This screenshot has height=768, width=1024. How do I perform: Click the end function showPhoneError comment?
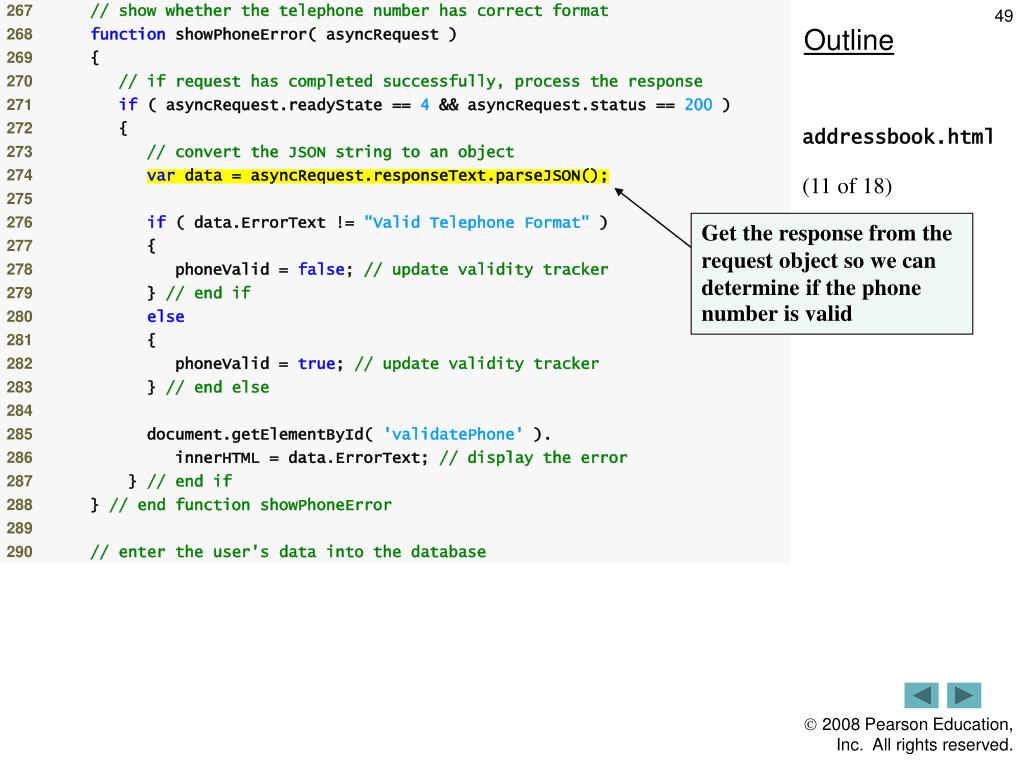point(251,505)
